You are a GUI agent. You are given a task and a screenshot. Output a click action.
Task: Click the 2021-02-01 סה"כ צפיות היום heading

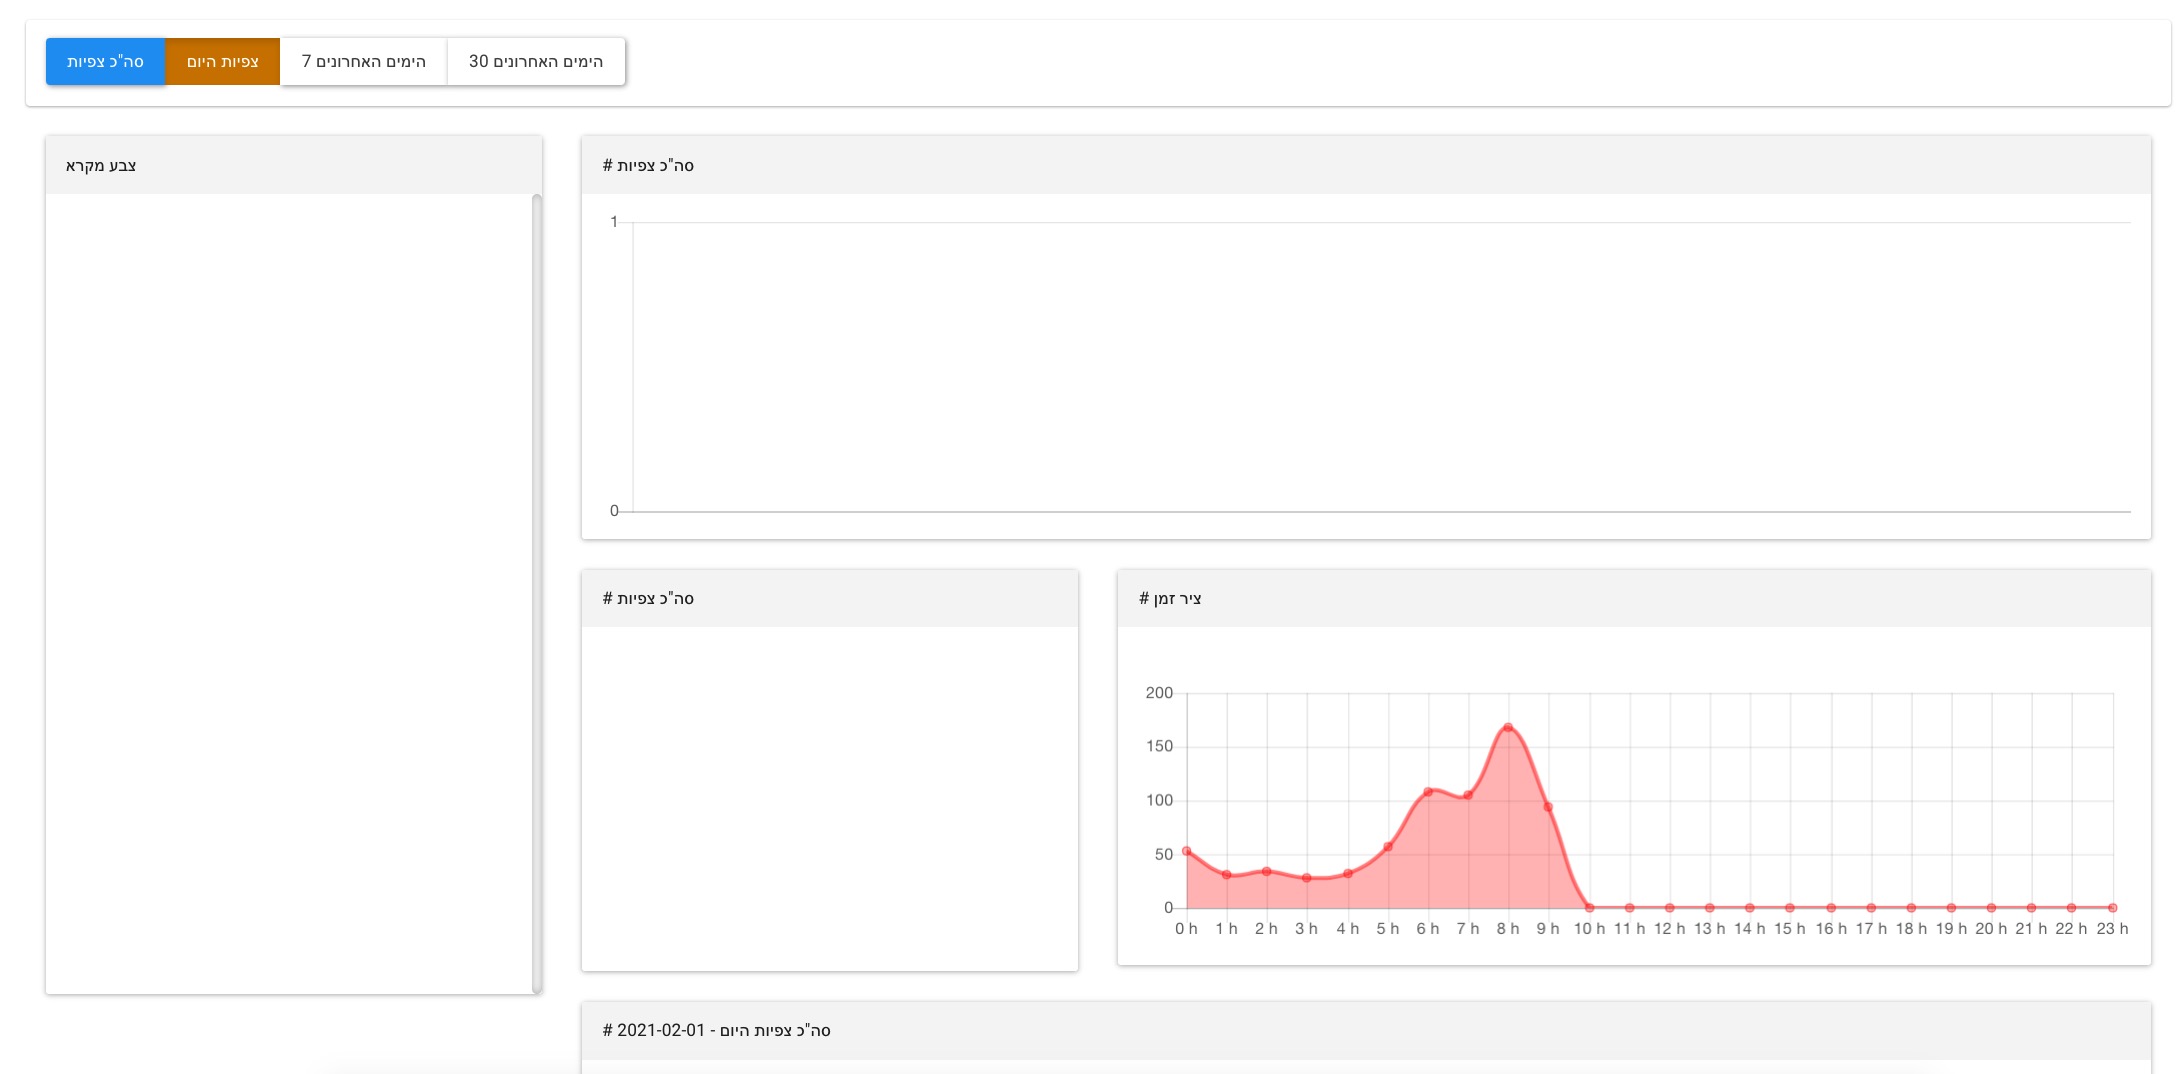[x=716, y=1030]
